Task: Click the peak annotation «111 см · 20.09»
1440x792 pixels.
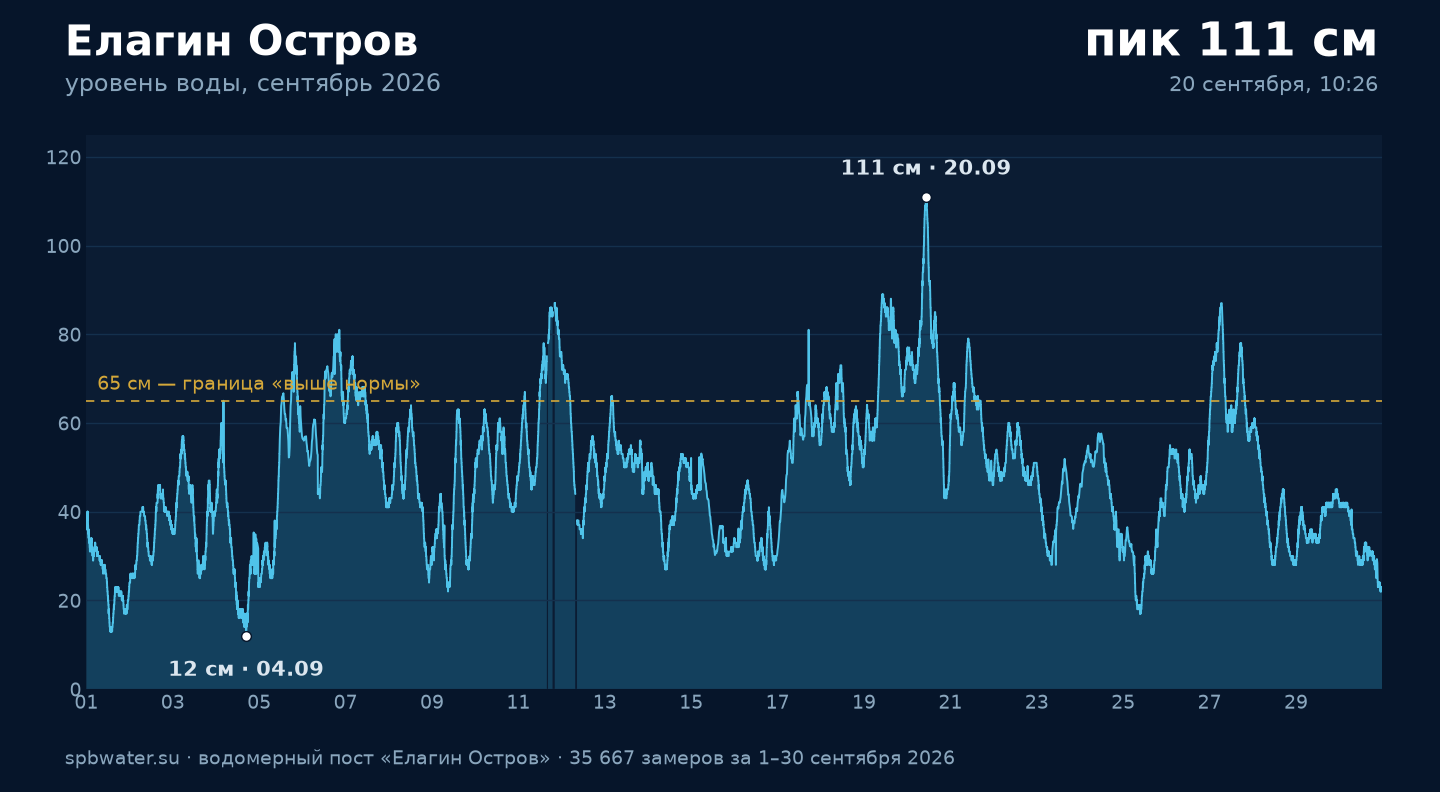Action: pos(925,168)
